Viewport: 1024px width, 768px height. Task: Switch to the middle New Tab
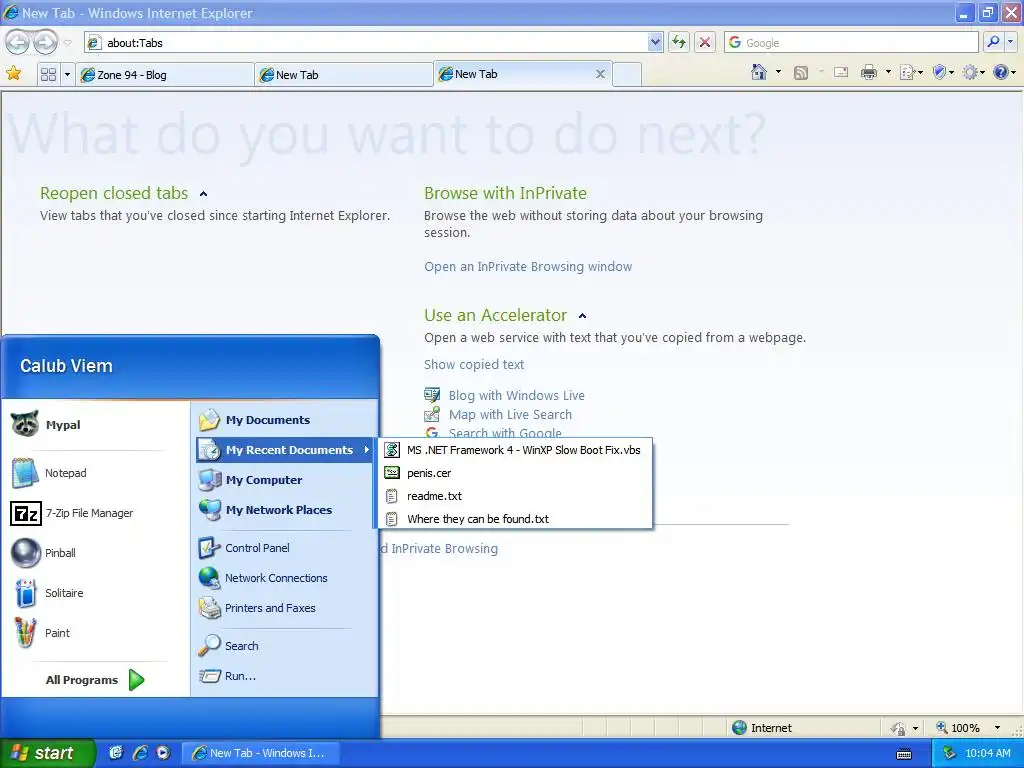[344, 74]
